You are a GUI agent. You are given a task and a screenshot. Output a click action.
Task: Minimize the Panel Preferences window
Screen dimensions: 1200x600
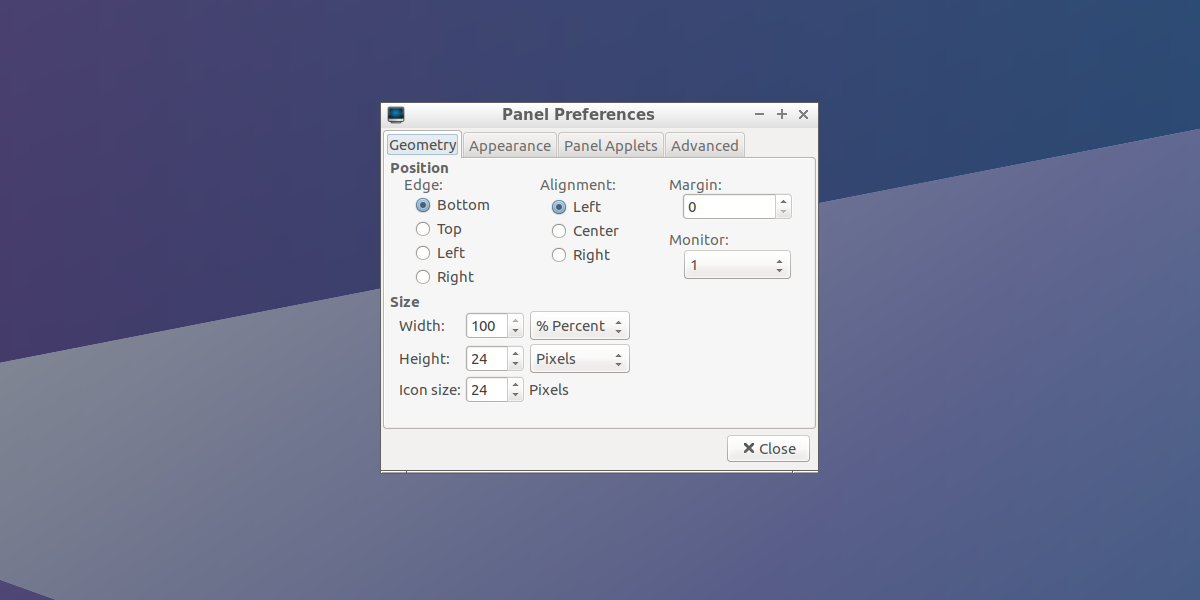pyautogui.click(x=760, y=115)
